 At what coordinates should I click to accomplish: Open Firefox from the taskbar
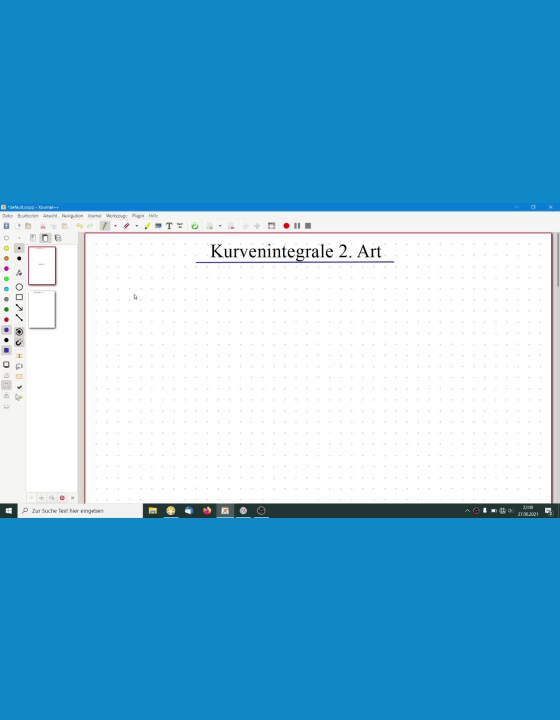pos(207,511)
